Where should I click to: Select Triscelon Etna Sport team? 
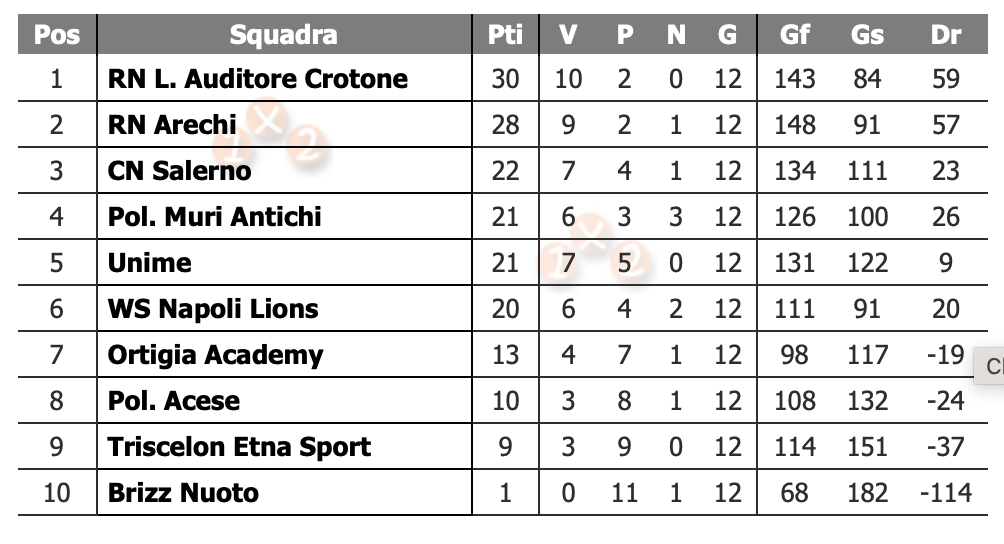[239, 447]
